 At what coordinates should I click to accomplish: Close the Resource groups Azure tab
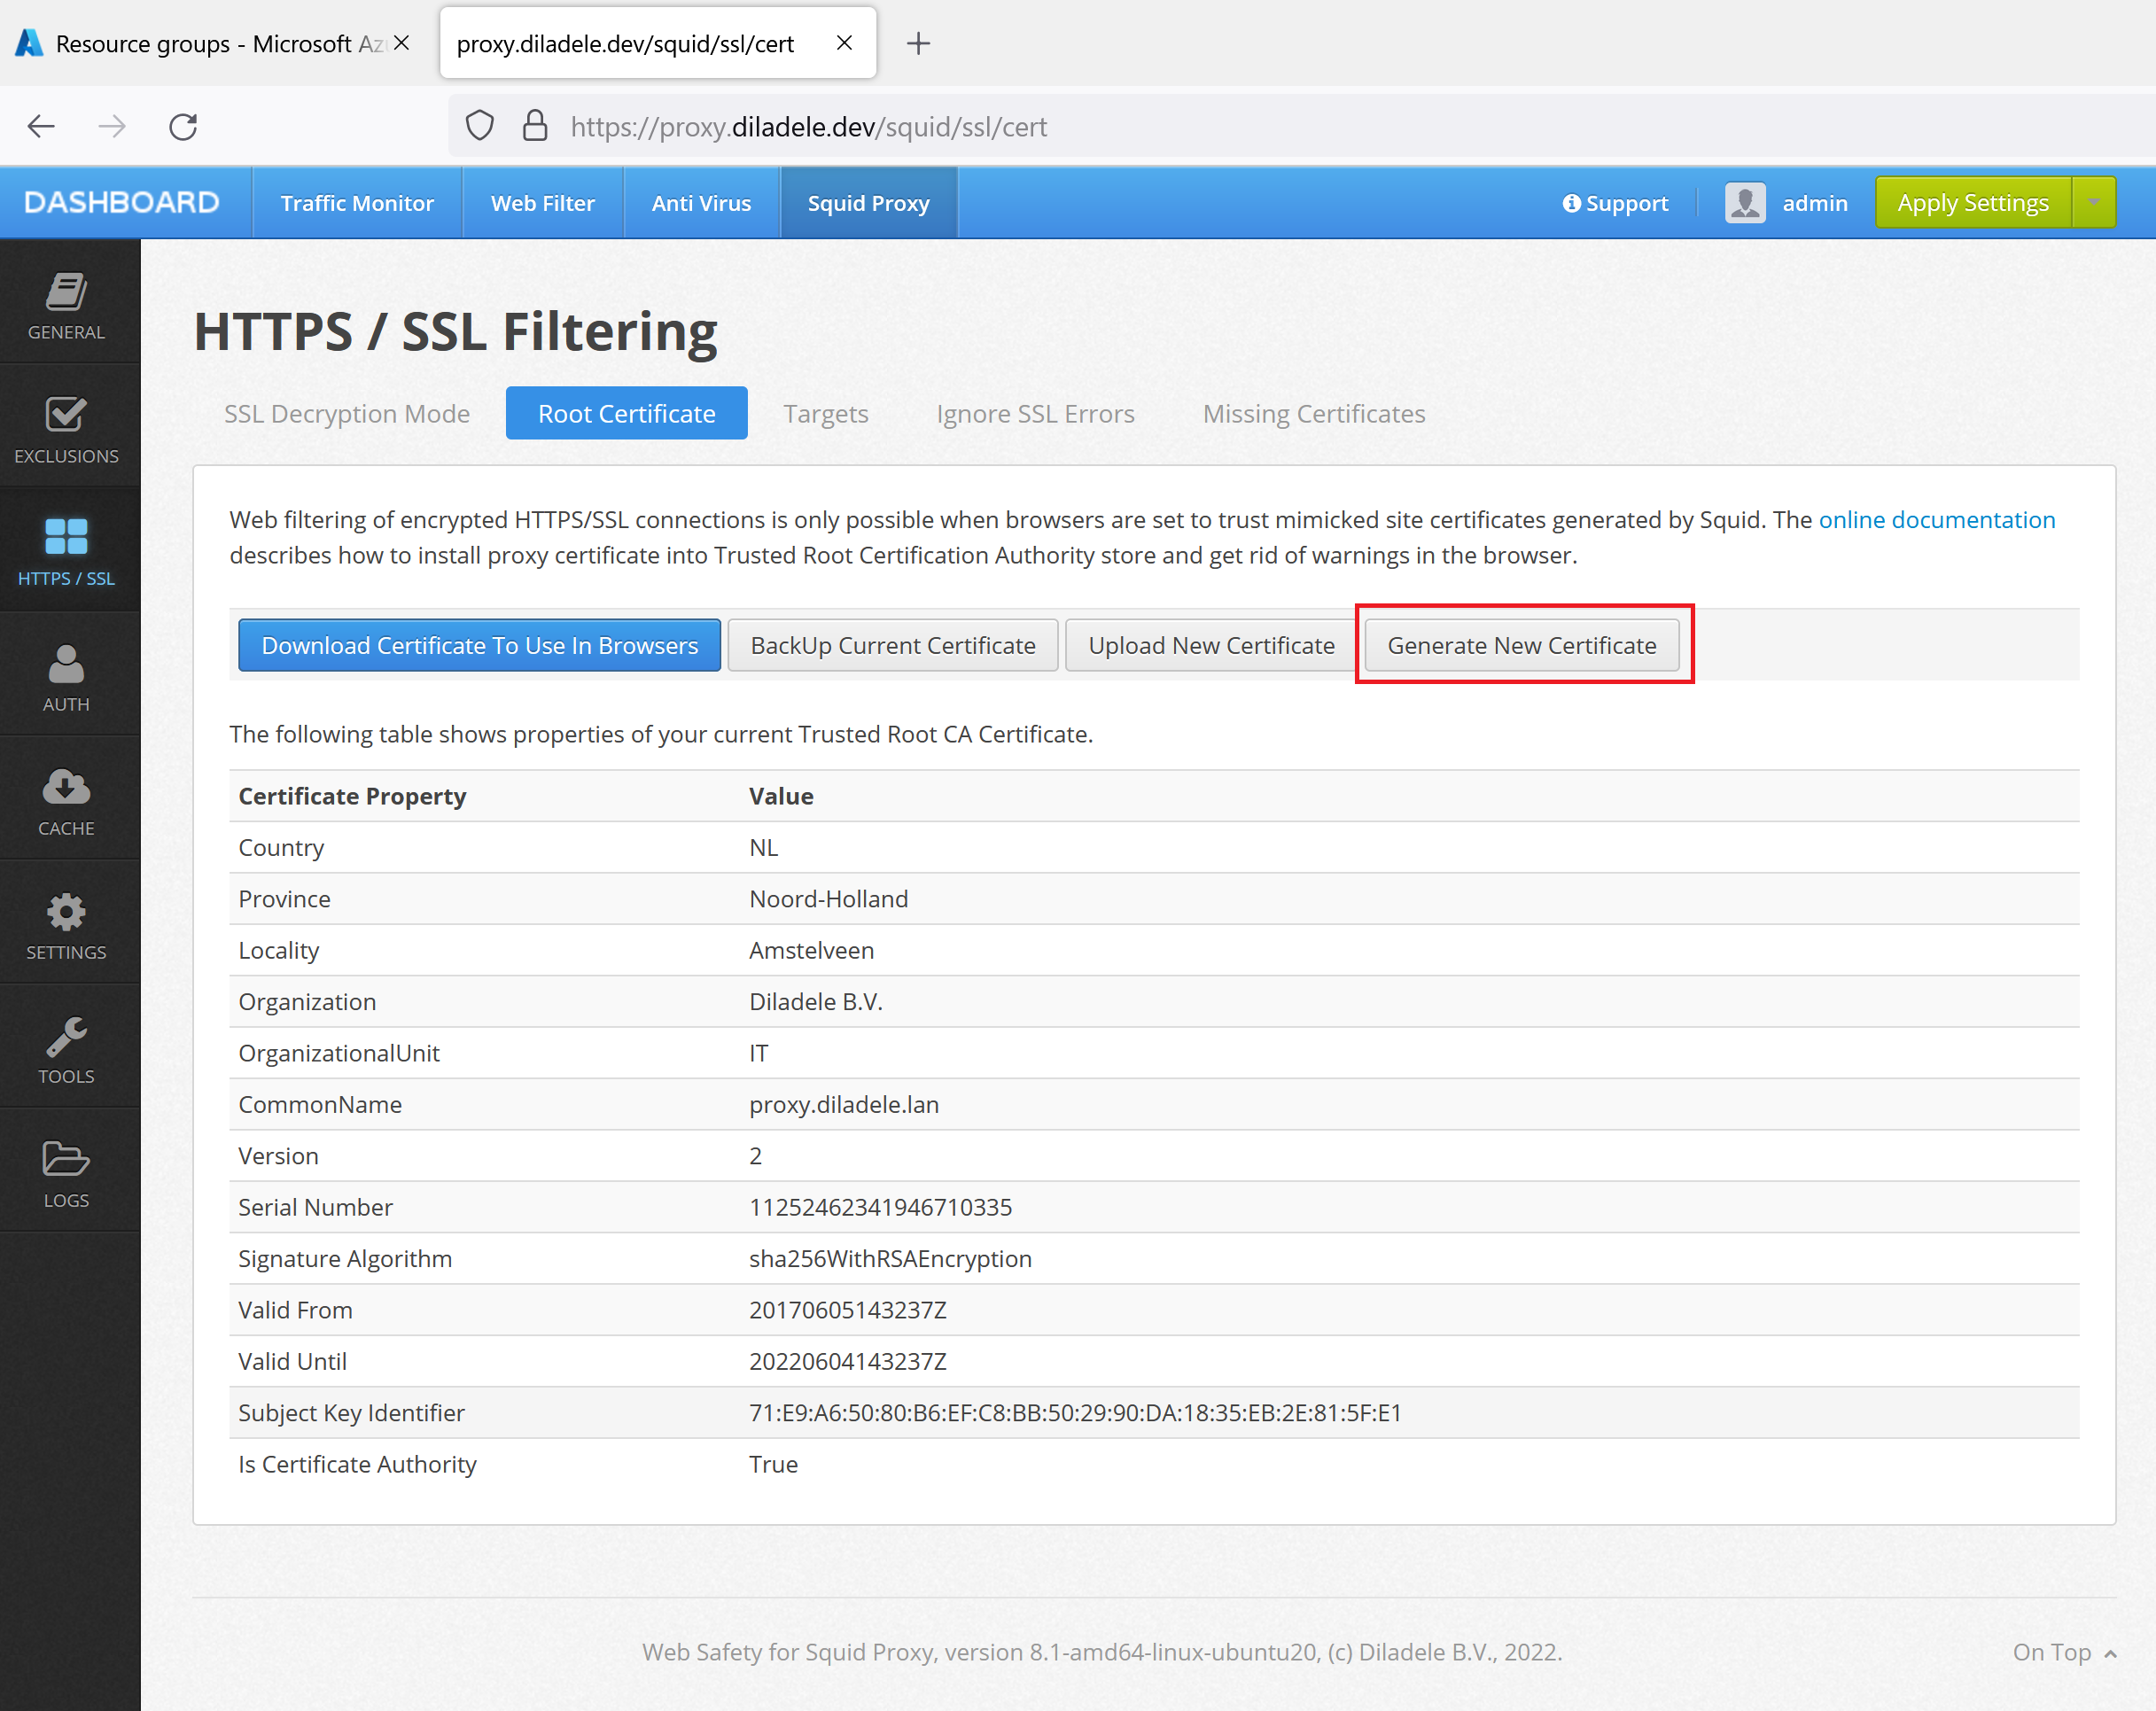pos(402,43)
